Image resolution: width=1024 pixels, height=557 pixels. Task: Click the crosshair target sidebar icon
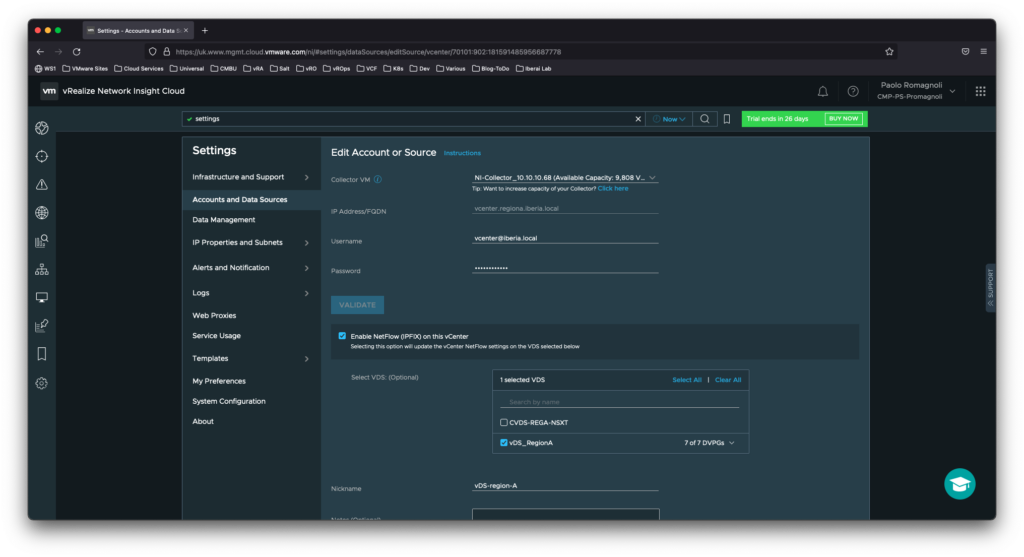click(x=42, y=156)
